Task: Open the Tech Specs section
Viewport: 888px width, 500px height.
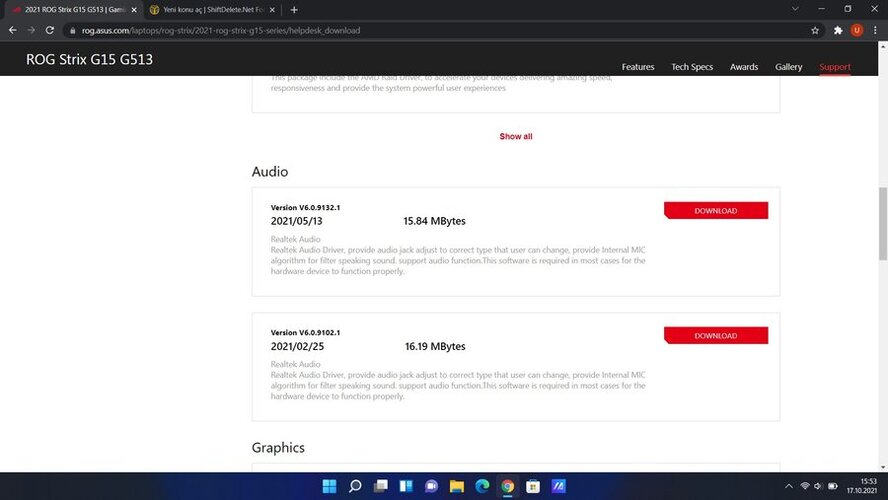Action: click(x=692, y=67)
